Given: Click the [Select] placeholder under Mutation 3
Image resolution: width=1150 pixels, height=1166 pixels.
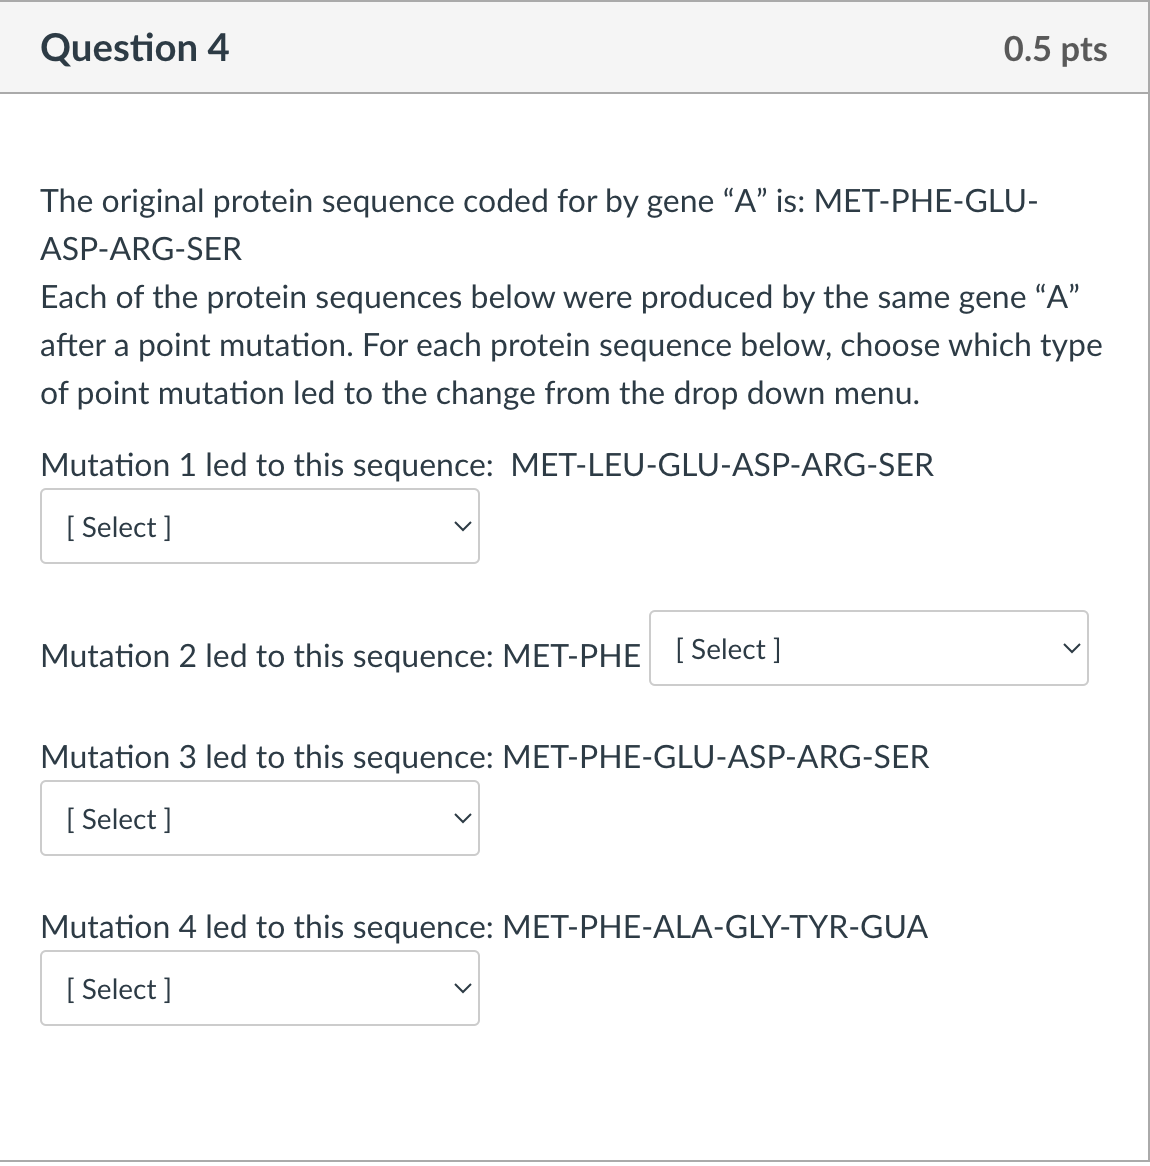Looking at the screenshot, I should click(x=118, y=819).
